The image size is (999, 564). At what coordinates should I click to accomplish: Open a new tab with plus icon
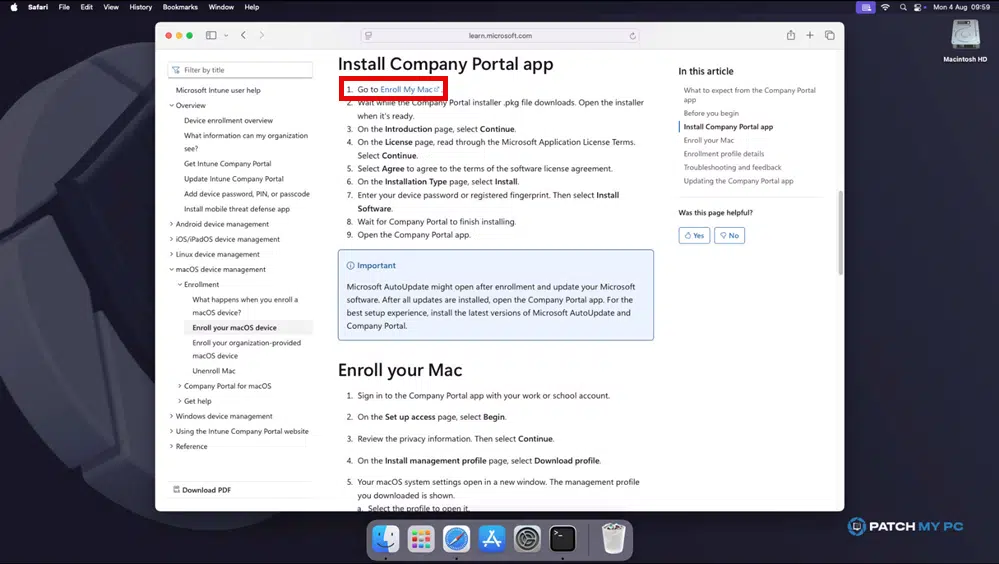click(x=810, y=36)
